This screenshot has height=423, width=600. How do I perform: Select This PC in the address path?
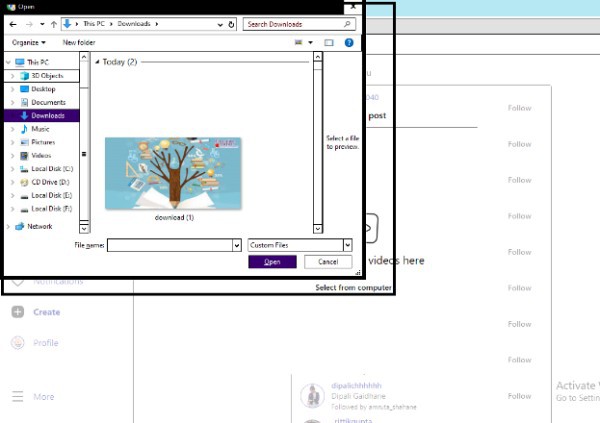pos(94,24)
